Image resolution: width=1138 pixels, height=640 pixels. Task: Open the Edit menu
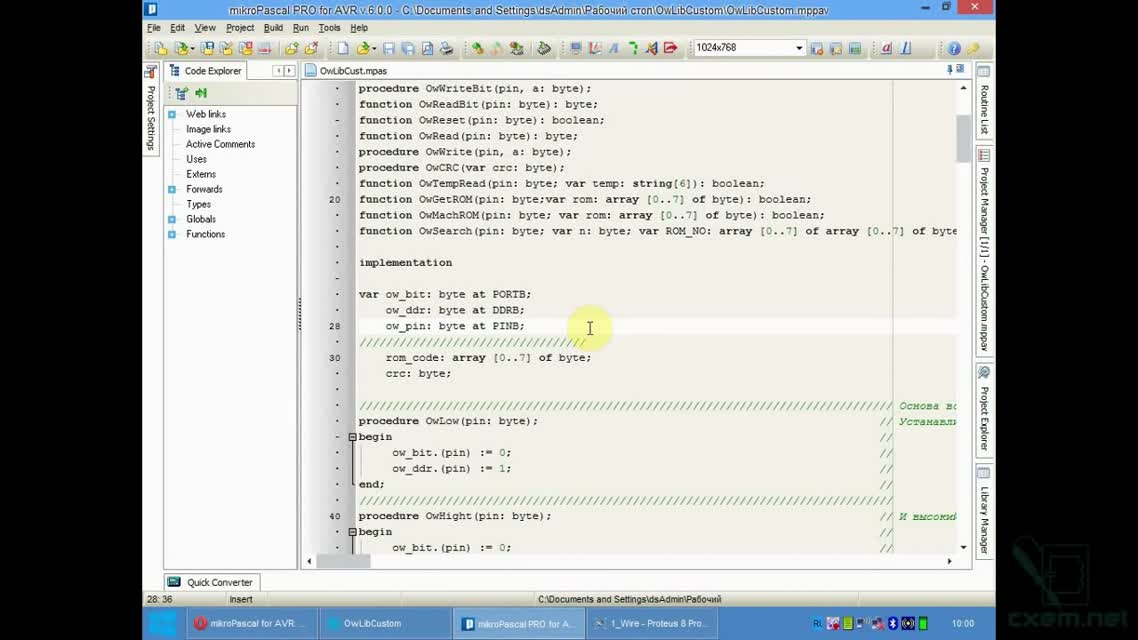tap(177, 28)
